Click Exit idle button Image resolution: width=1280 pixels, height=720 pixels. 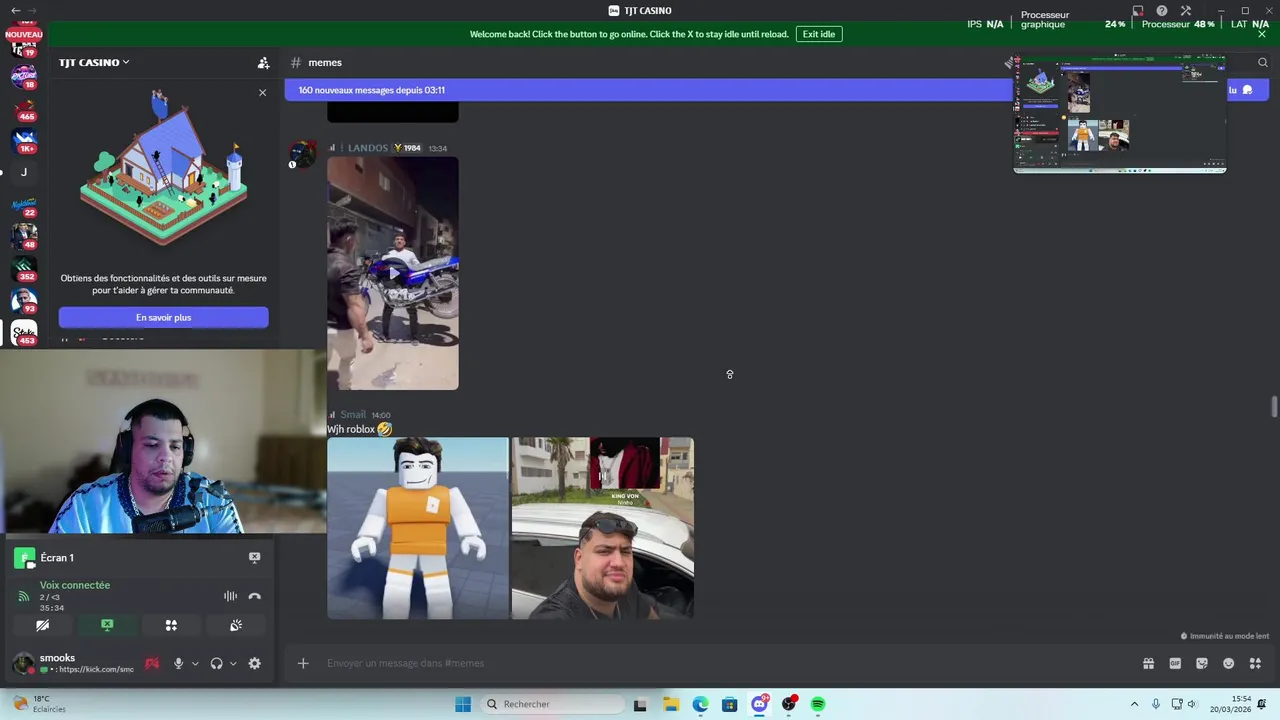(x=819, y=34)
